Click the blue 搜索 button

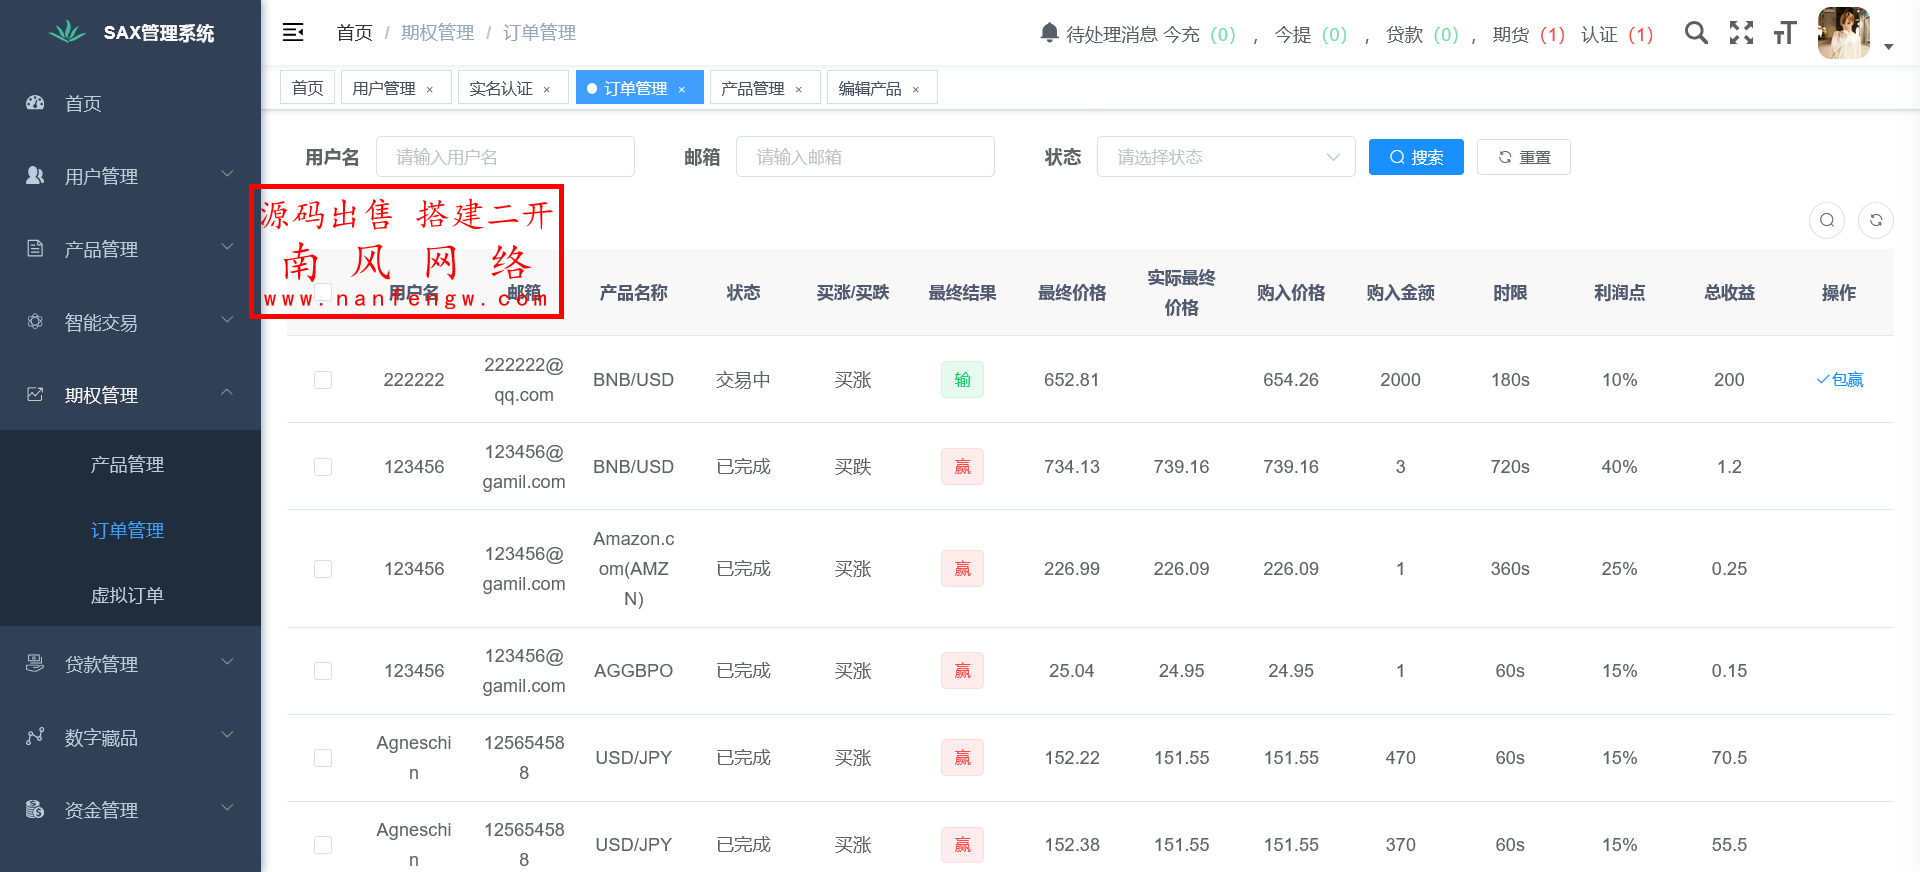click(1415, 157)
